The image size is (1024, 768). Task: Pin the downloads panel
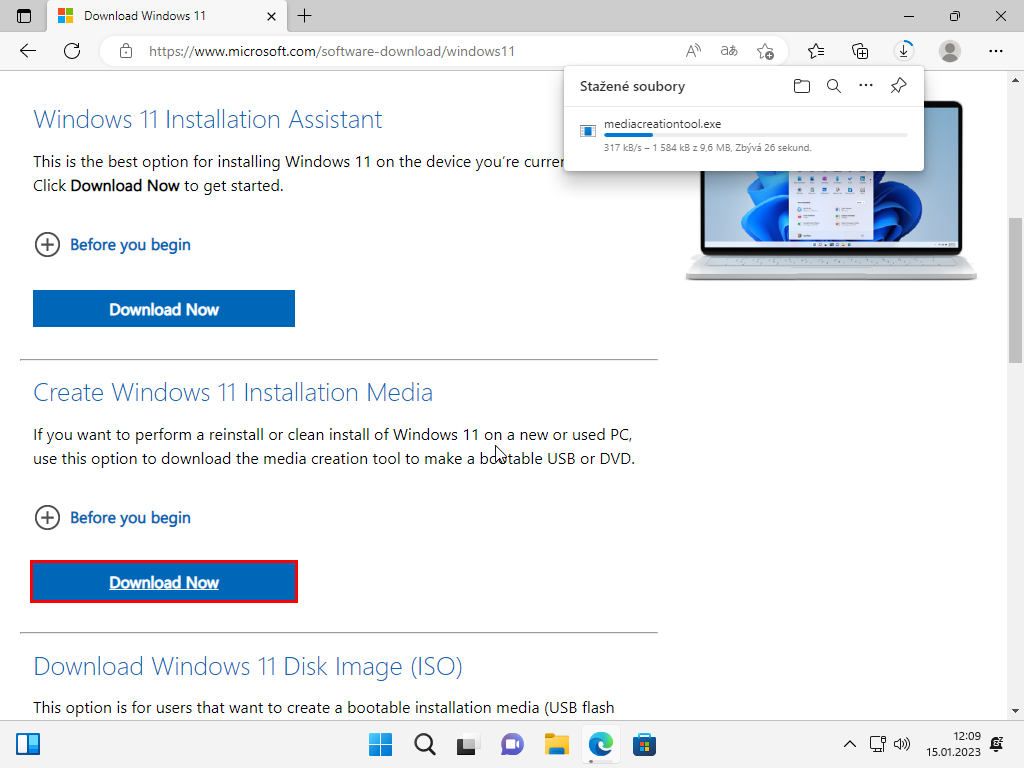(898, 86)
